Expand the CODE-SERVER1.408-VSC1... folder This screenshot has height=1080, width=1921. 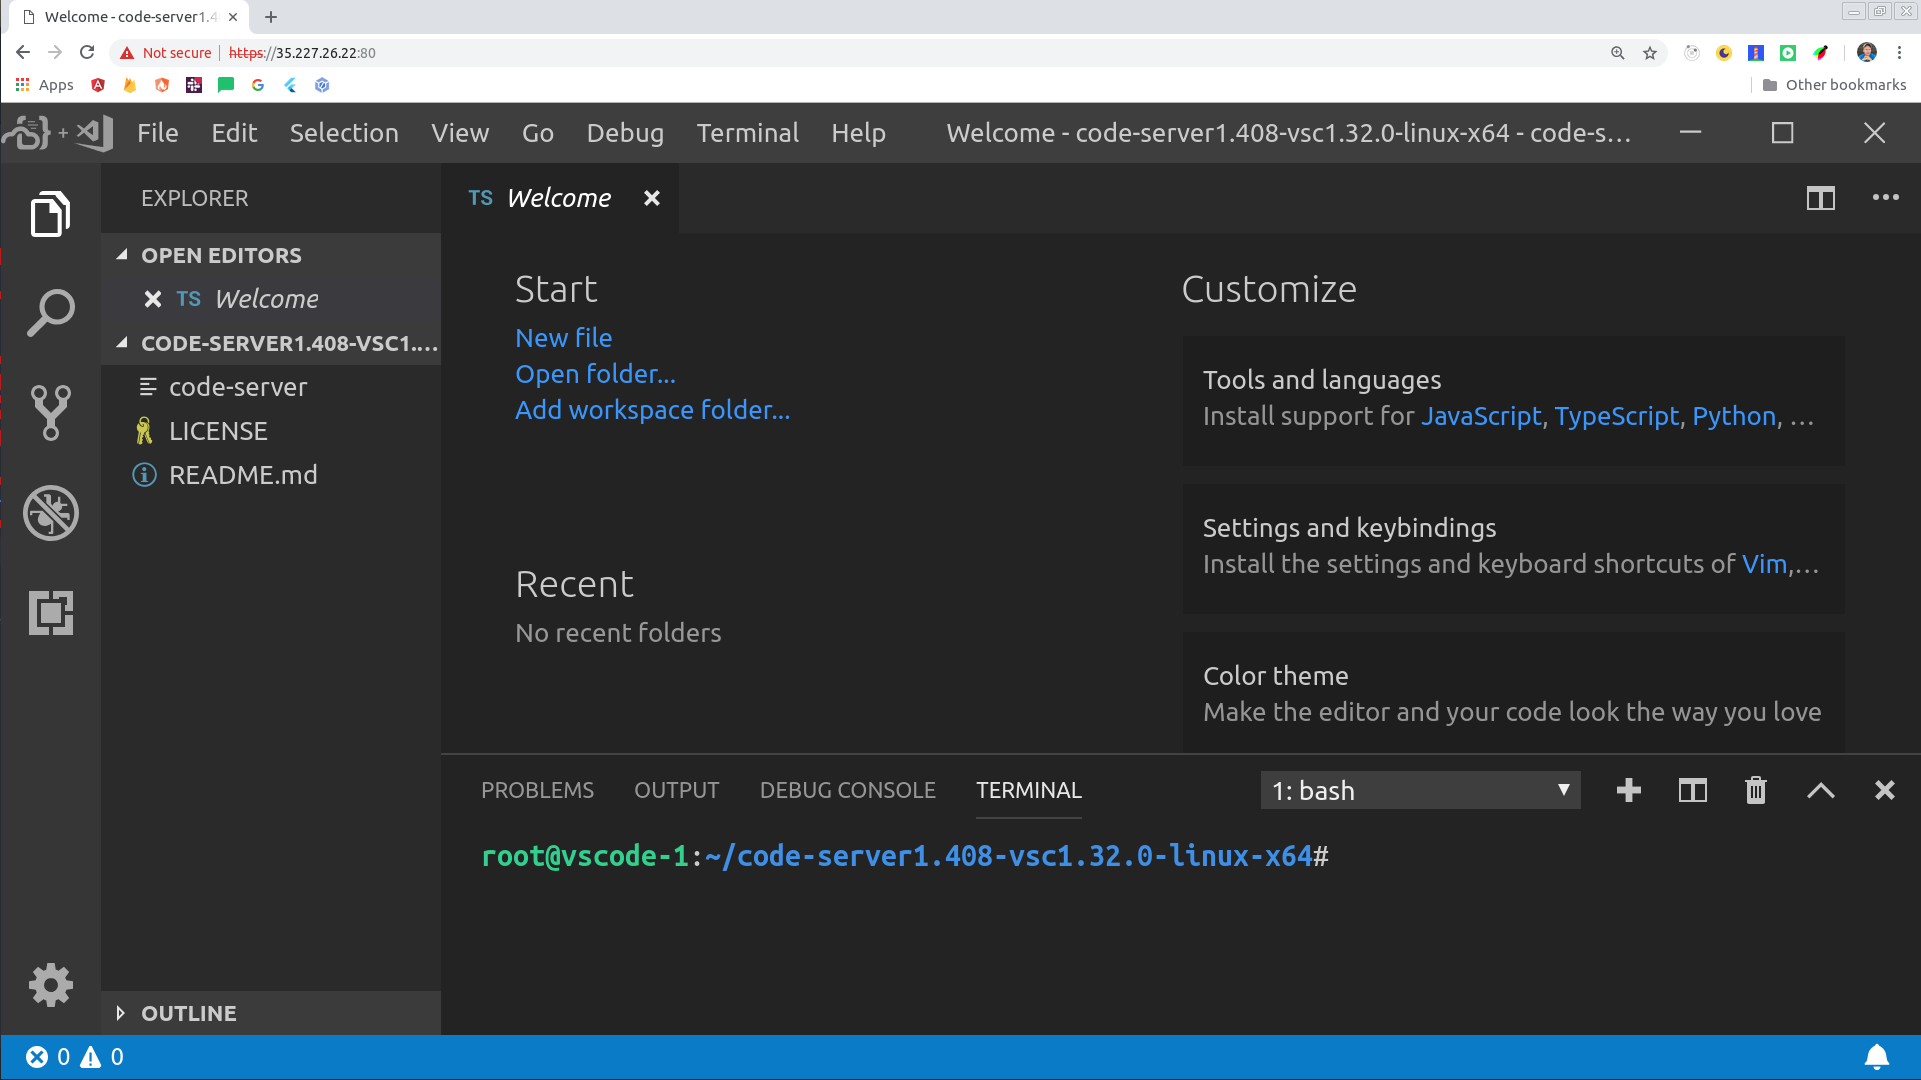(x=121, y=343)
